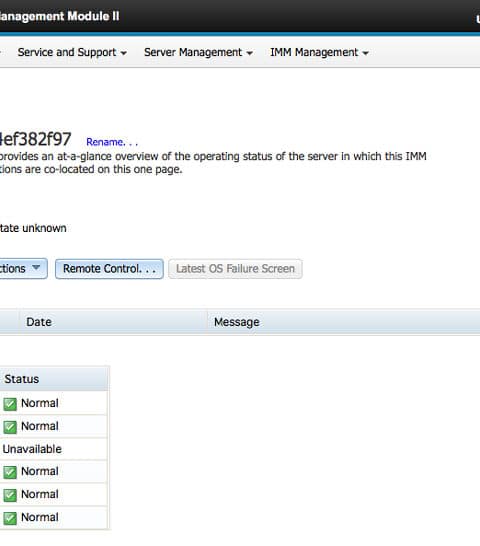Open the Server Management menu
The height and width of the screenshot is (546, 480).
coord(198,53)
